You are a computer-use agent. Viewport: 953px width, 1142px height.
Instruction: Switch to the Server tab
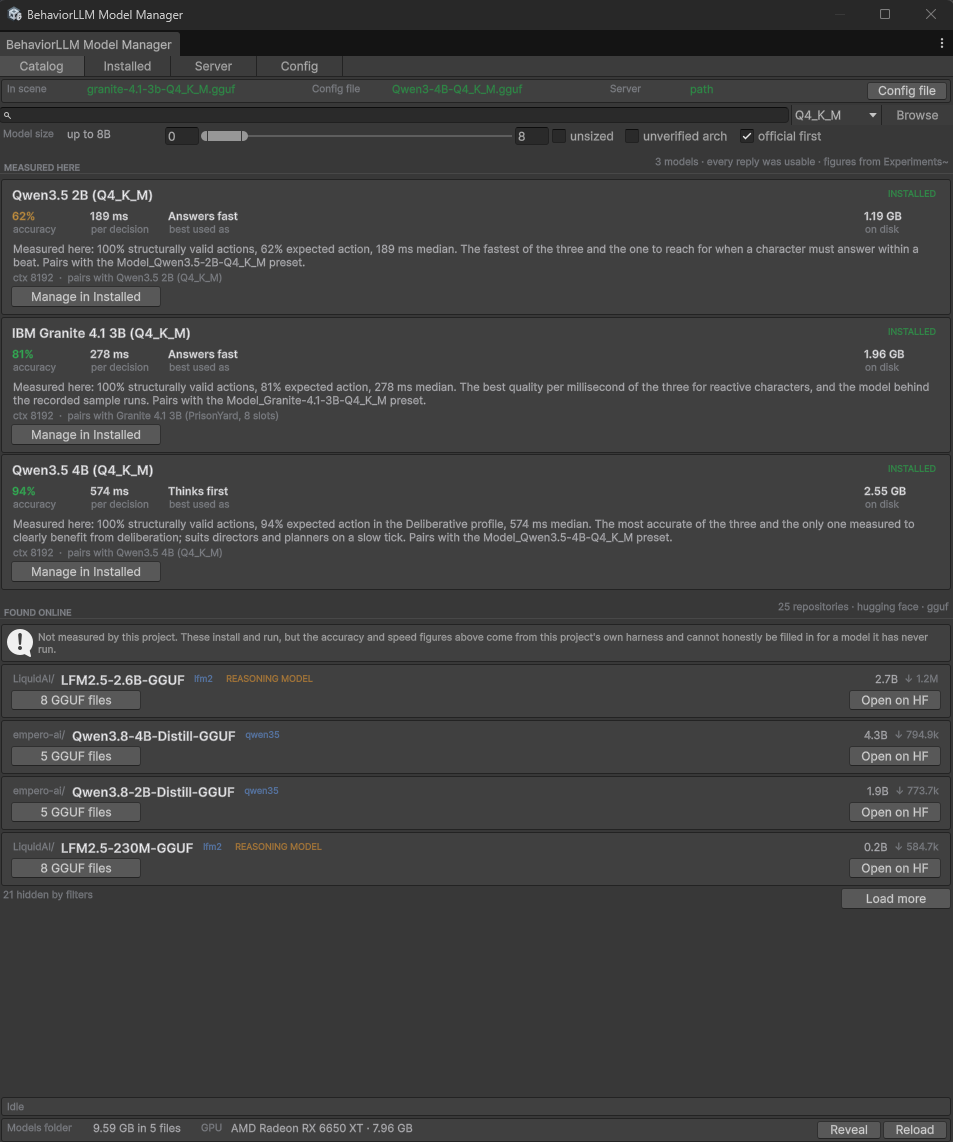[x=213, y=66]
